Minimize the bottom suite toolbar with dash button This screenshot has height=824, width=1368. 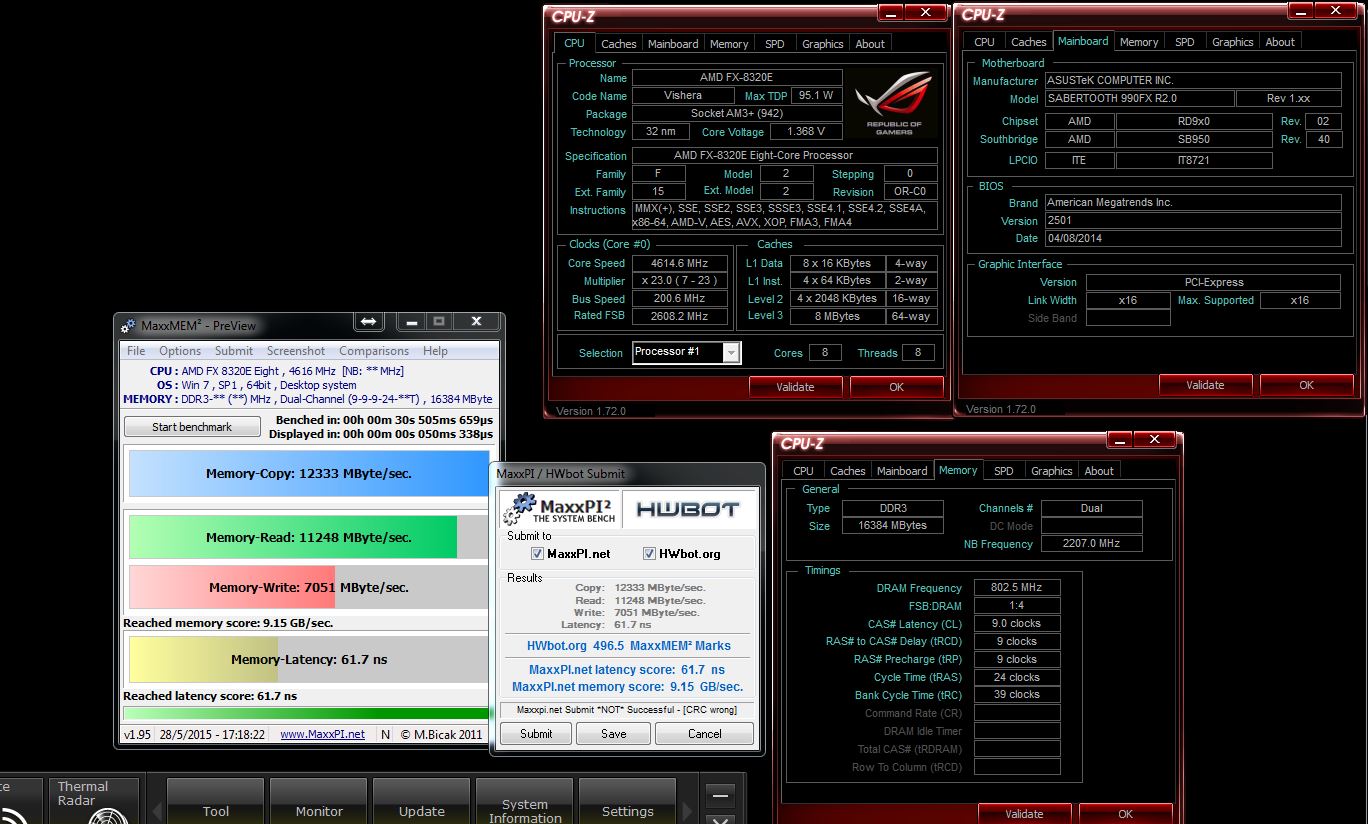tap(720, 795)
